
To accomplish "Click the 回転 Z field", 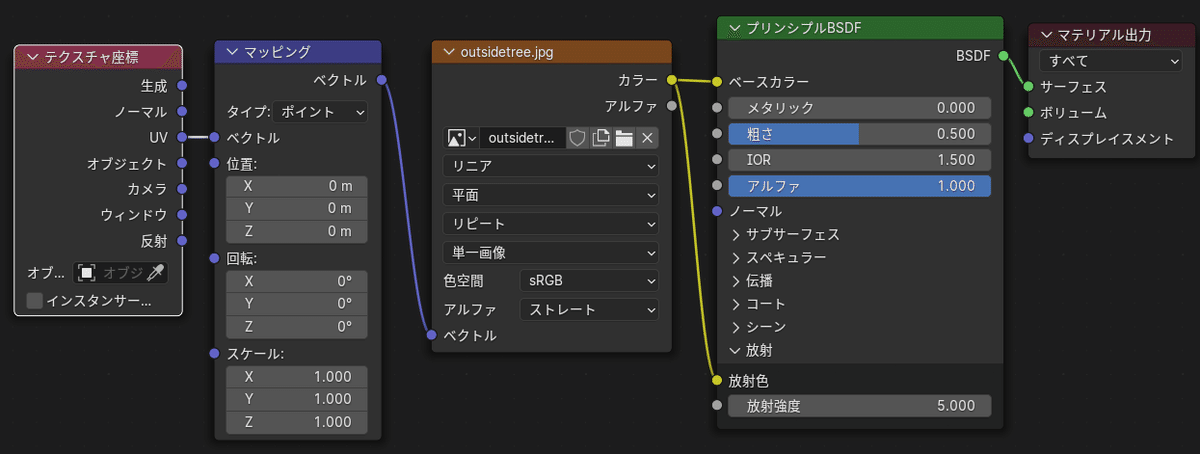I will point(296,327).
